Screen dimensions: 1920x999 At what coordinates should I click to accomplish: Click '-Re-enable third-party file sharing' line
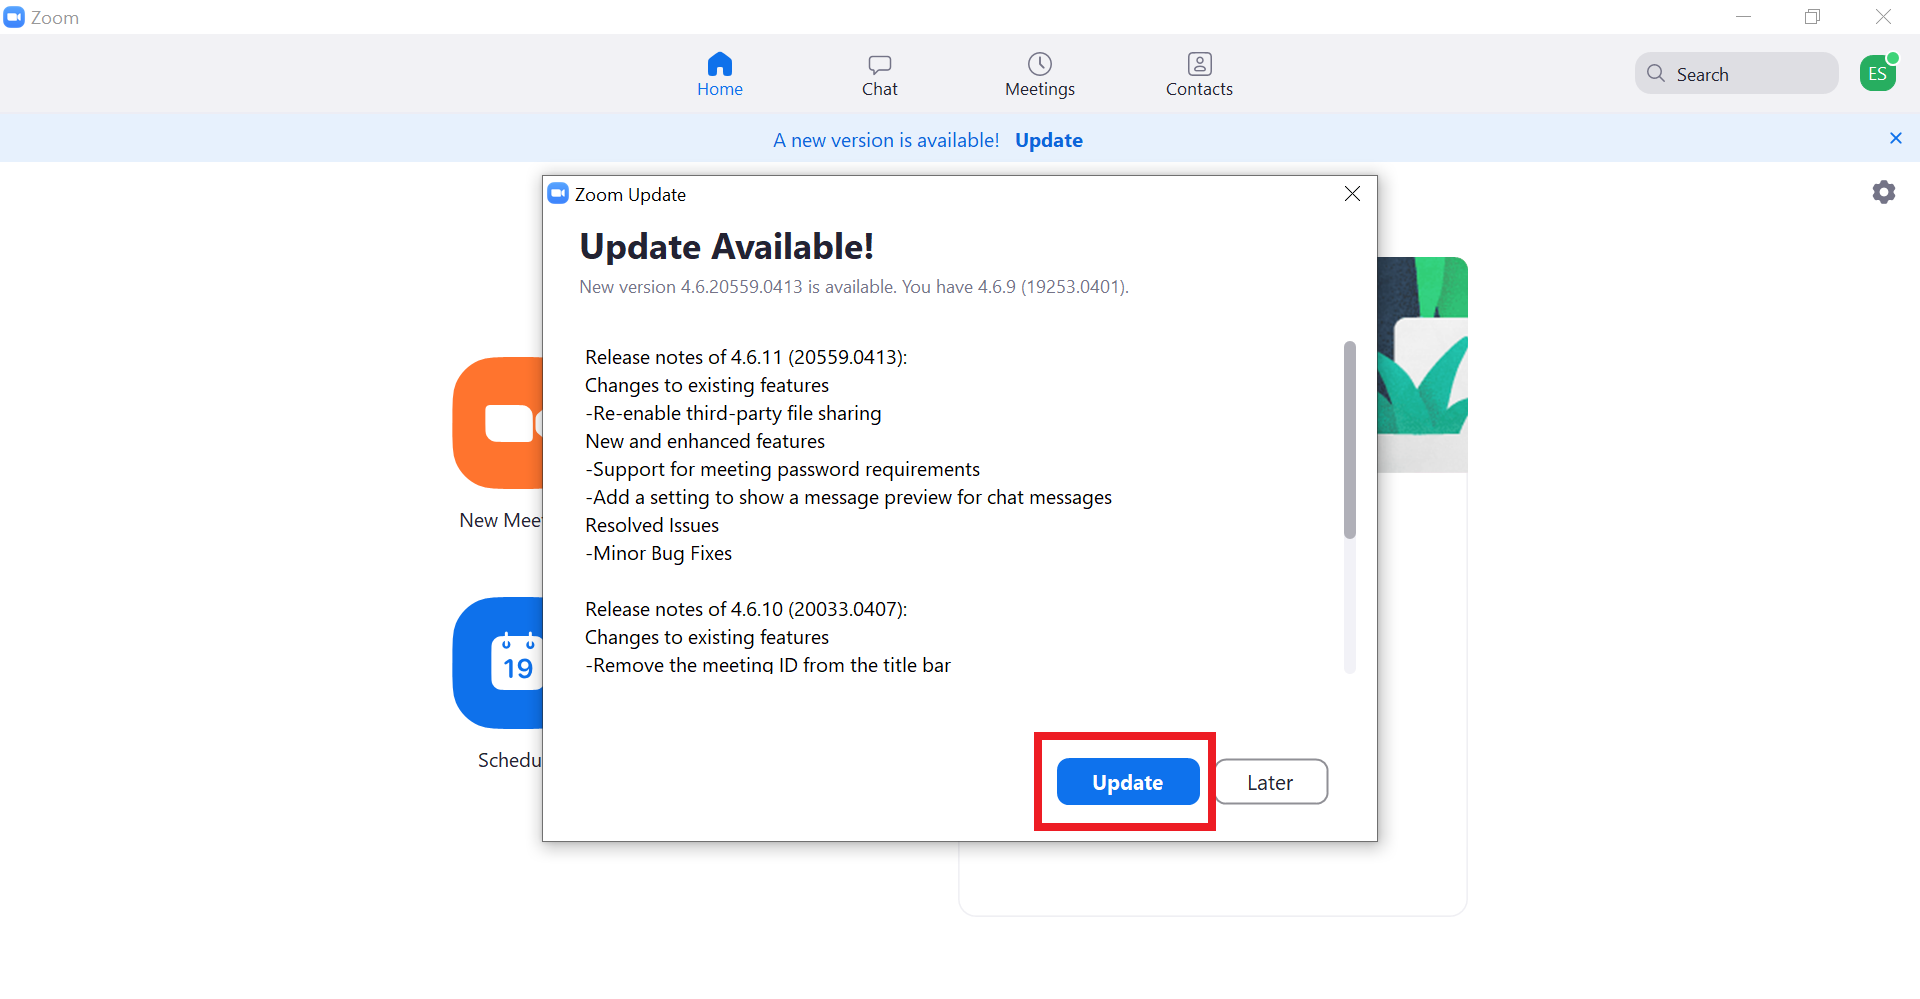(733, 413)
